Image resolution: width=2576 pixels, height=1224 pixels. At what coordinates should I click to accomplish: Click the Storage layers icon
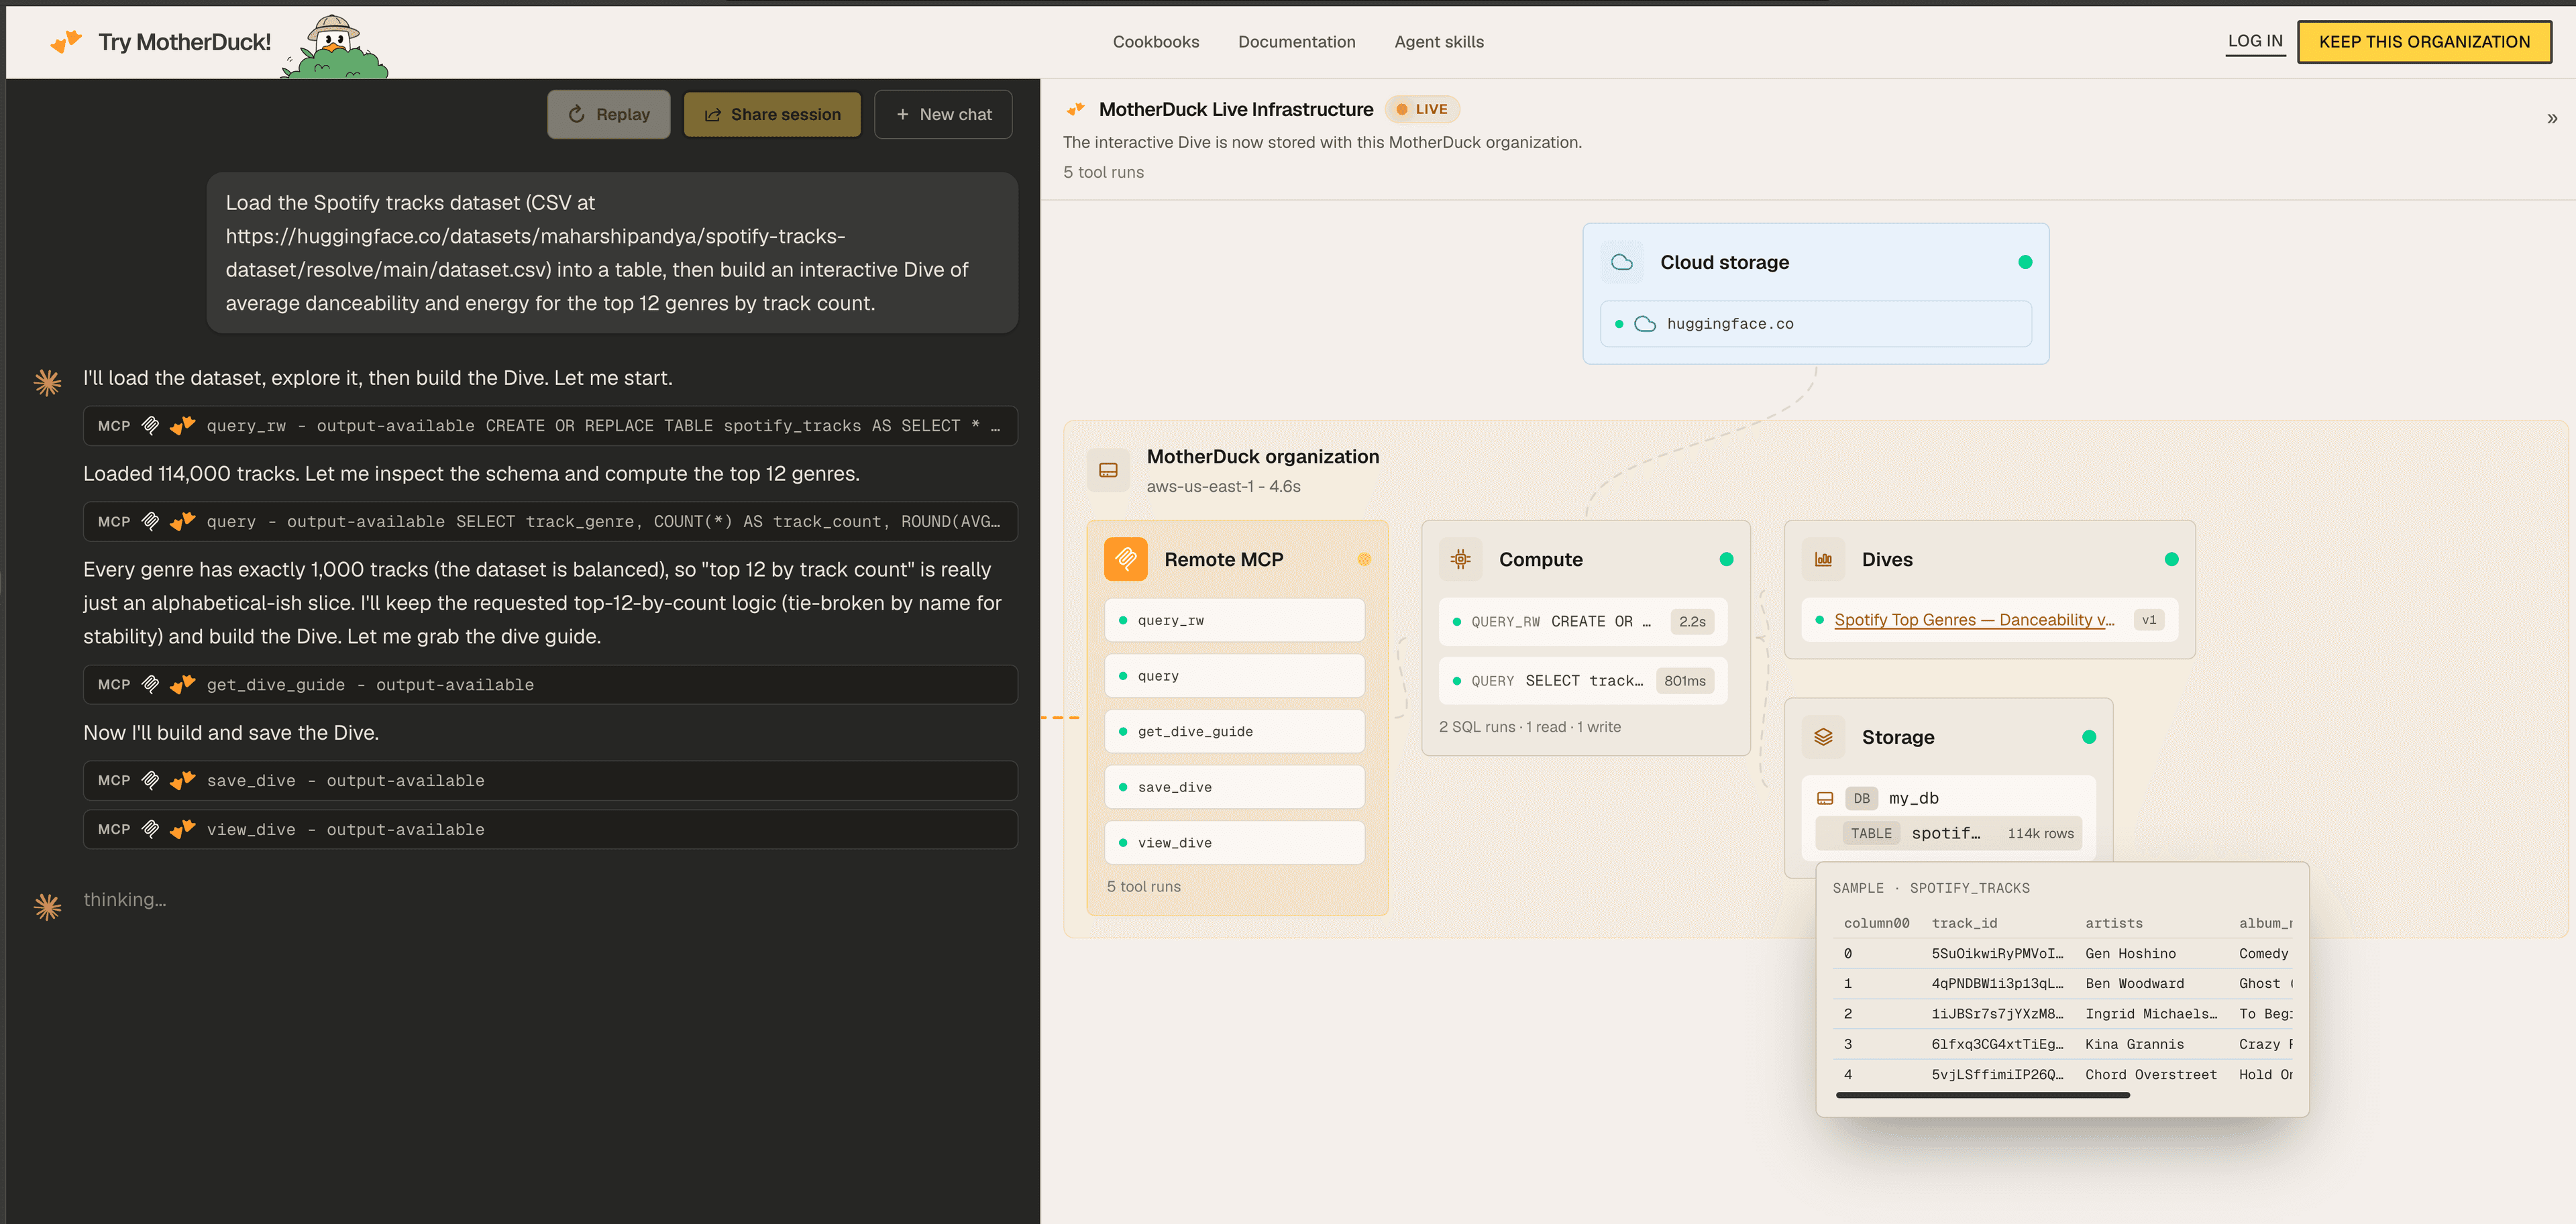coord(1823,737)
